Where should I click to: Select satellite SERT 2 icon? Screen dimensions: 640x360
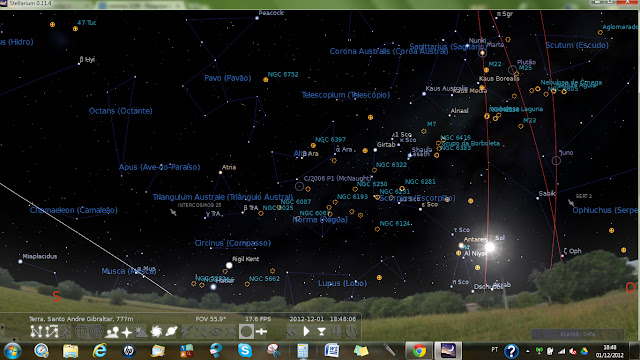[571, 202]
